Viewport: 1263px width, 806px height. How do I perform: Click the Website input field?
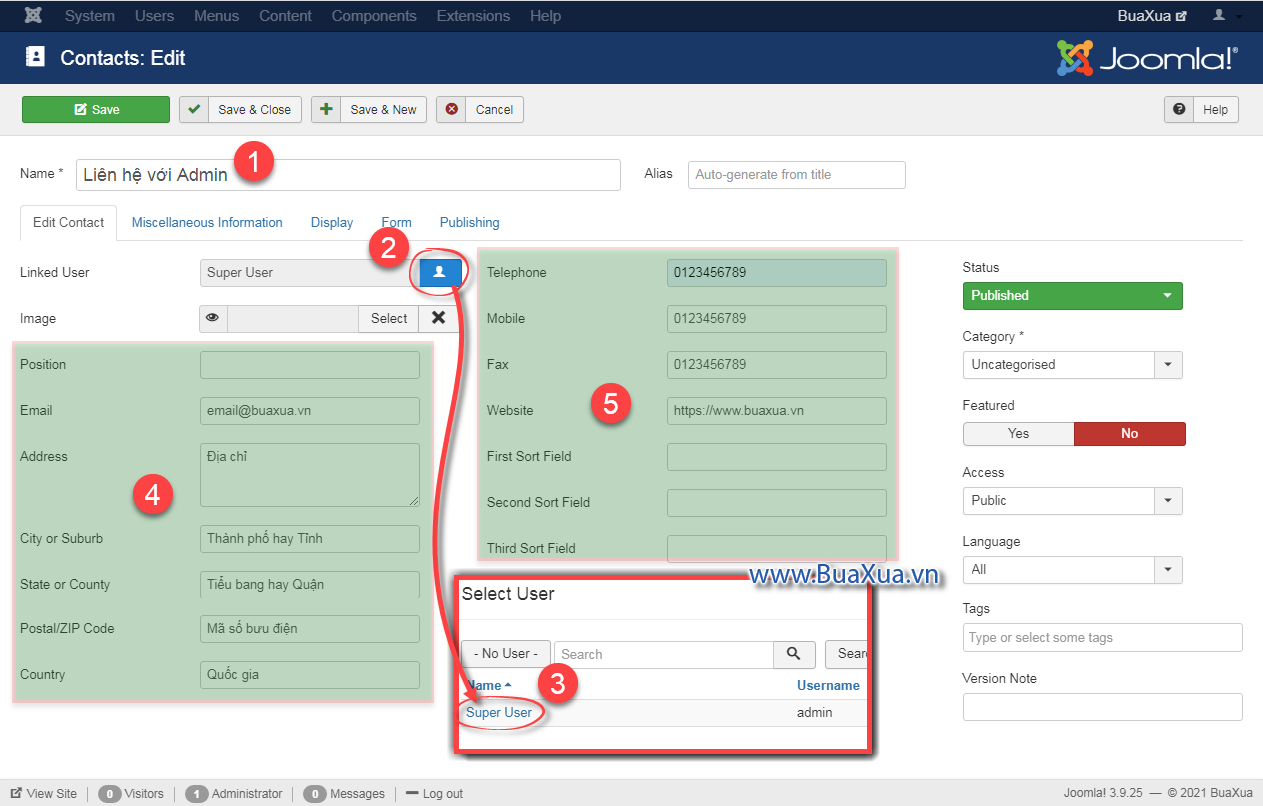(x=777, y=411)
